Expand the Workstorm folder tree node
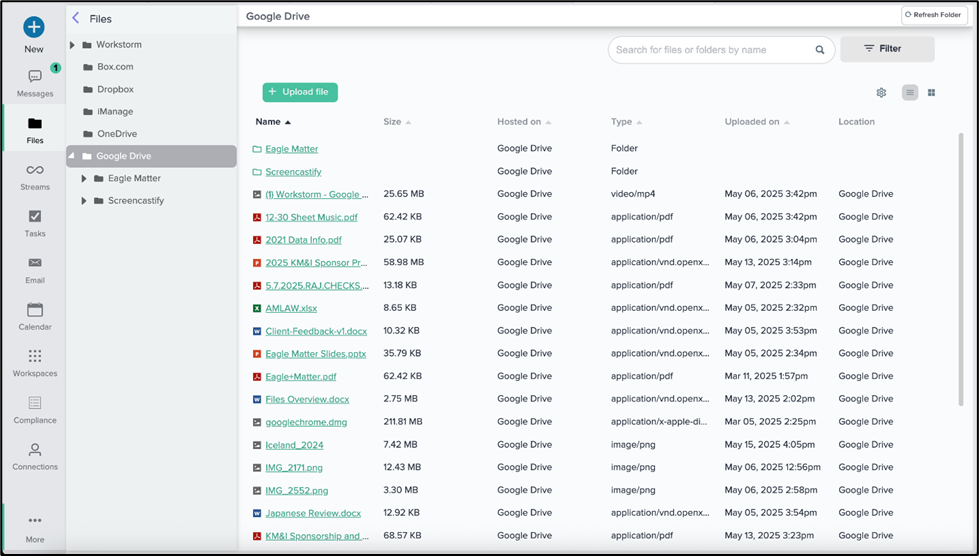979x556 pixels. click(x=72, y=45)
